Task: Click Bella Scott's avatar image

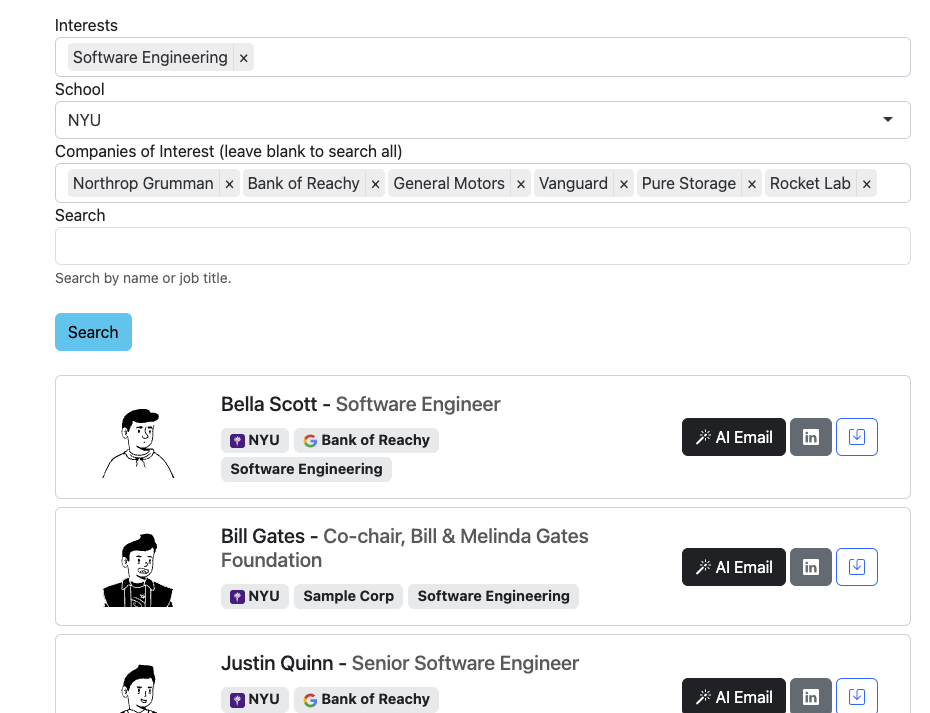Action: coord(138,443)
